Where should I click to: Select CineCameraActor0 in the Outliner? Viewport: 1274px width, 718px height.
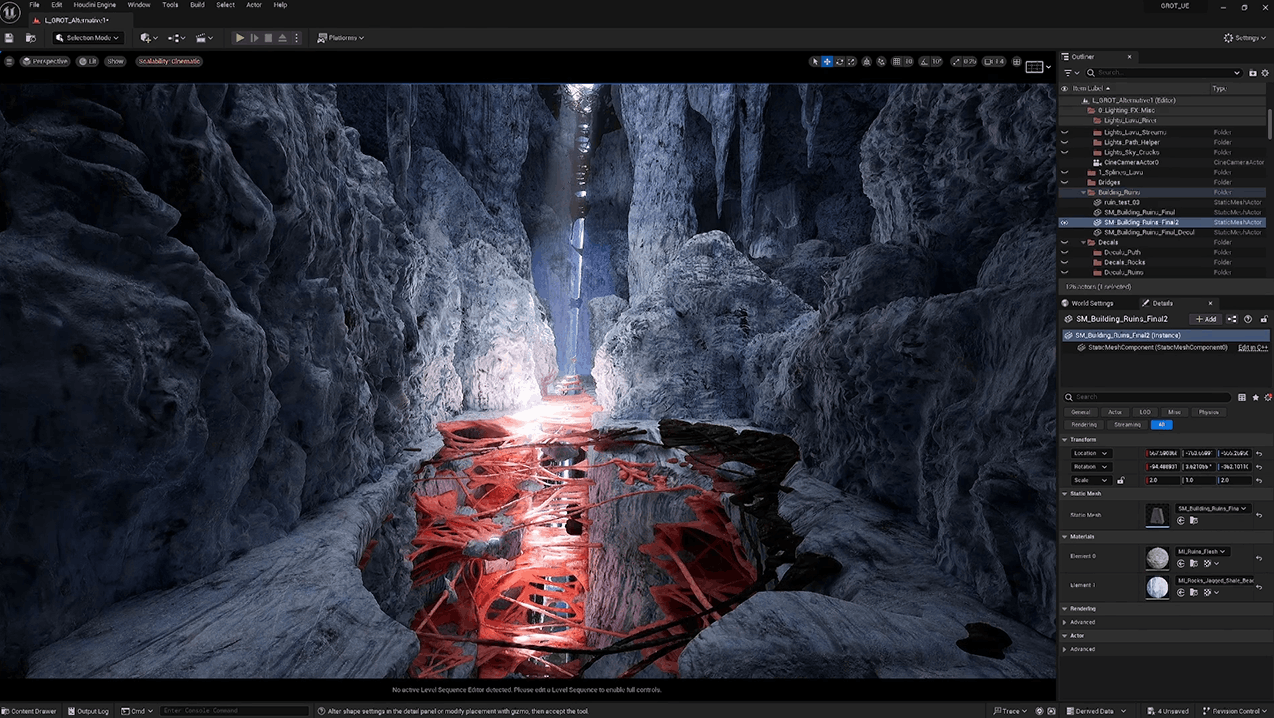[x=1131, y=162]
